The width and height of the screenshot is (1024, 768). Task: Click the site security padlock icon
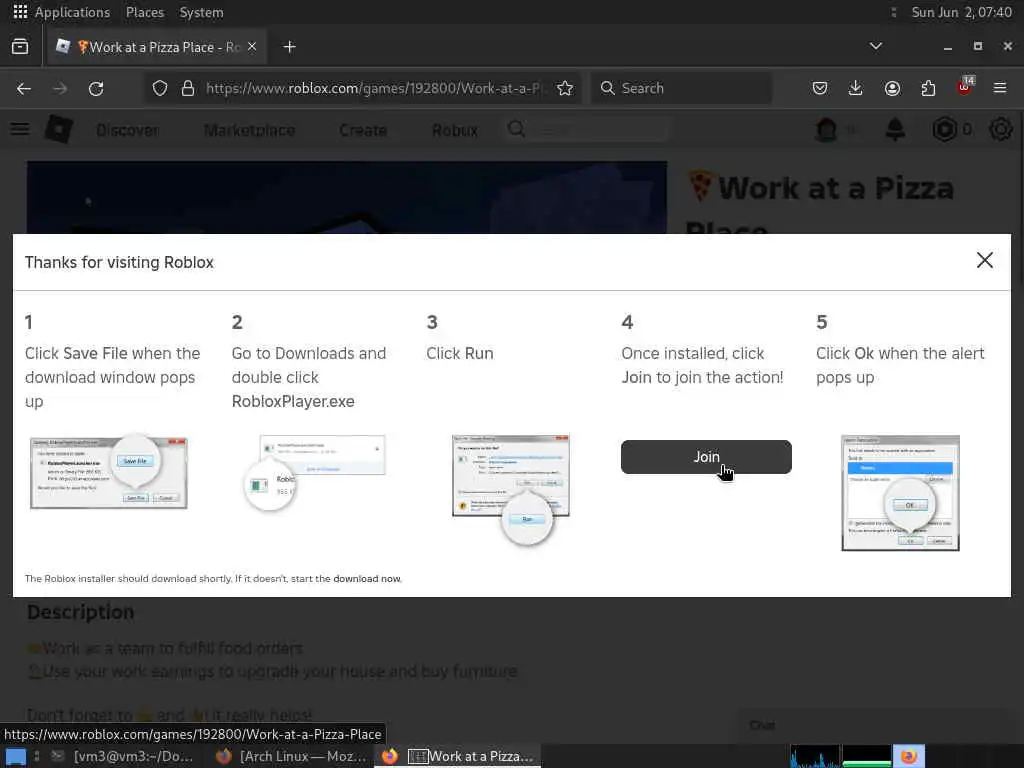click(188, 88)
